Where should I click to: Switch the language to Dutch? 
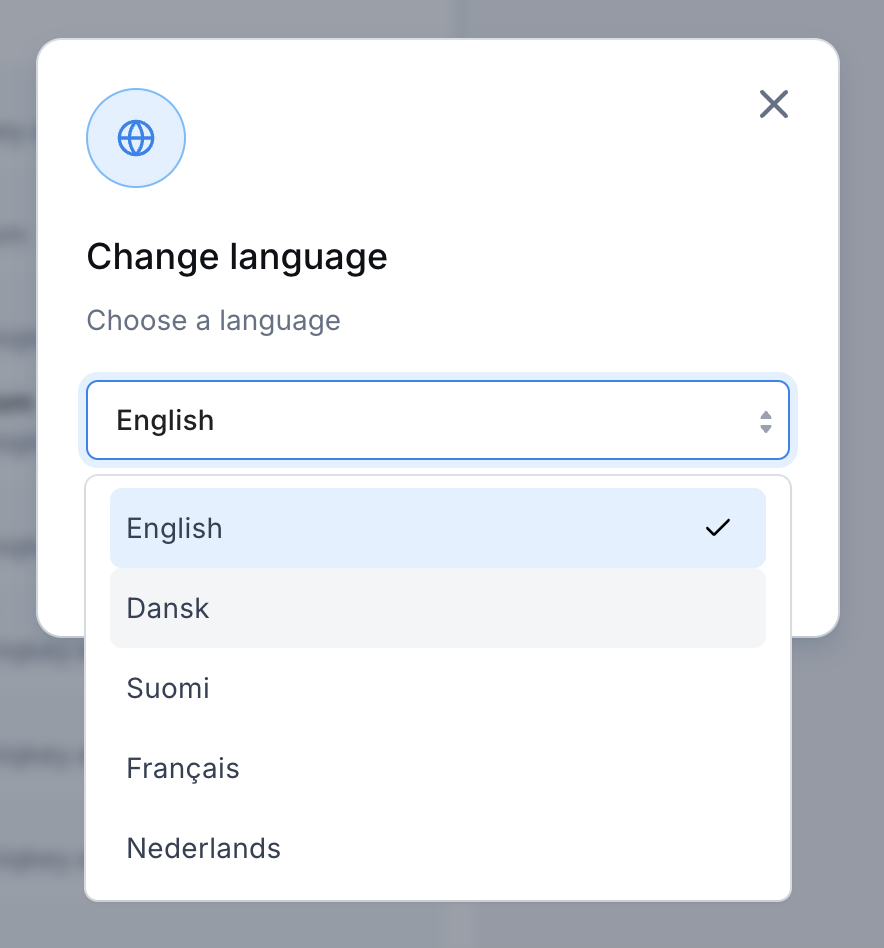point(438,848)
